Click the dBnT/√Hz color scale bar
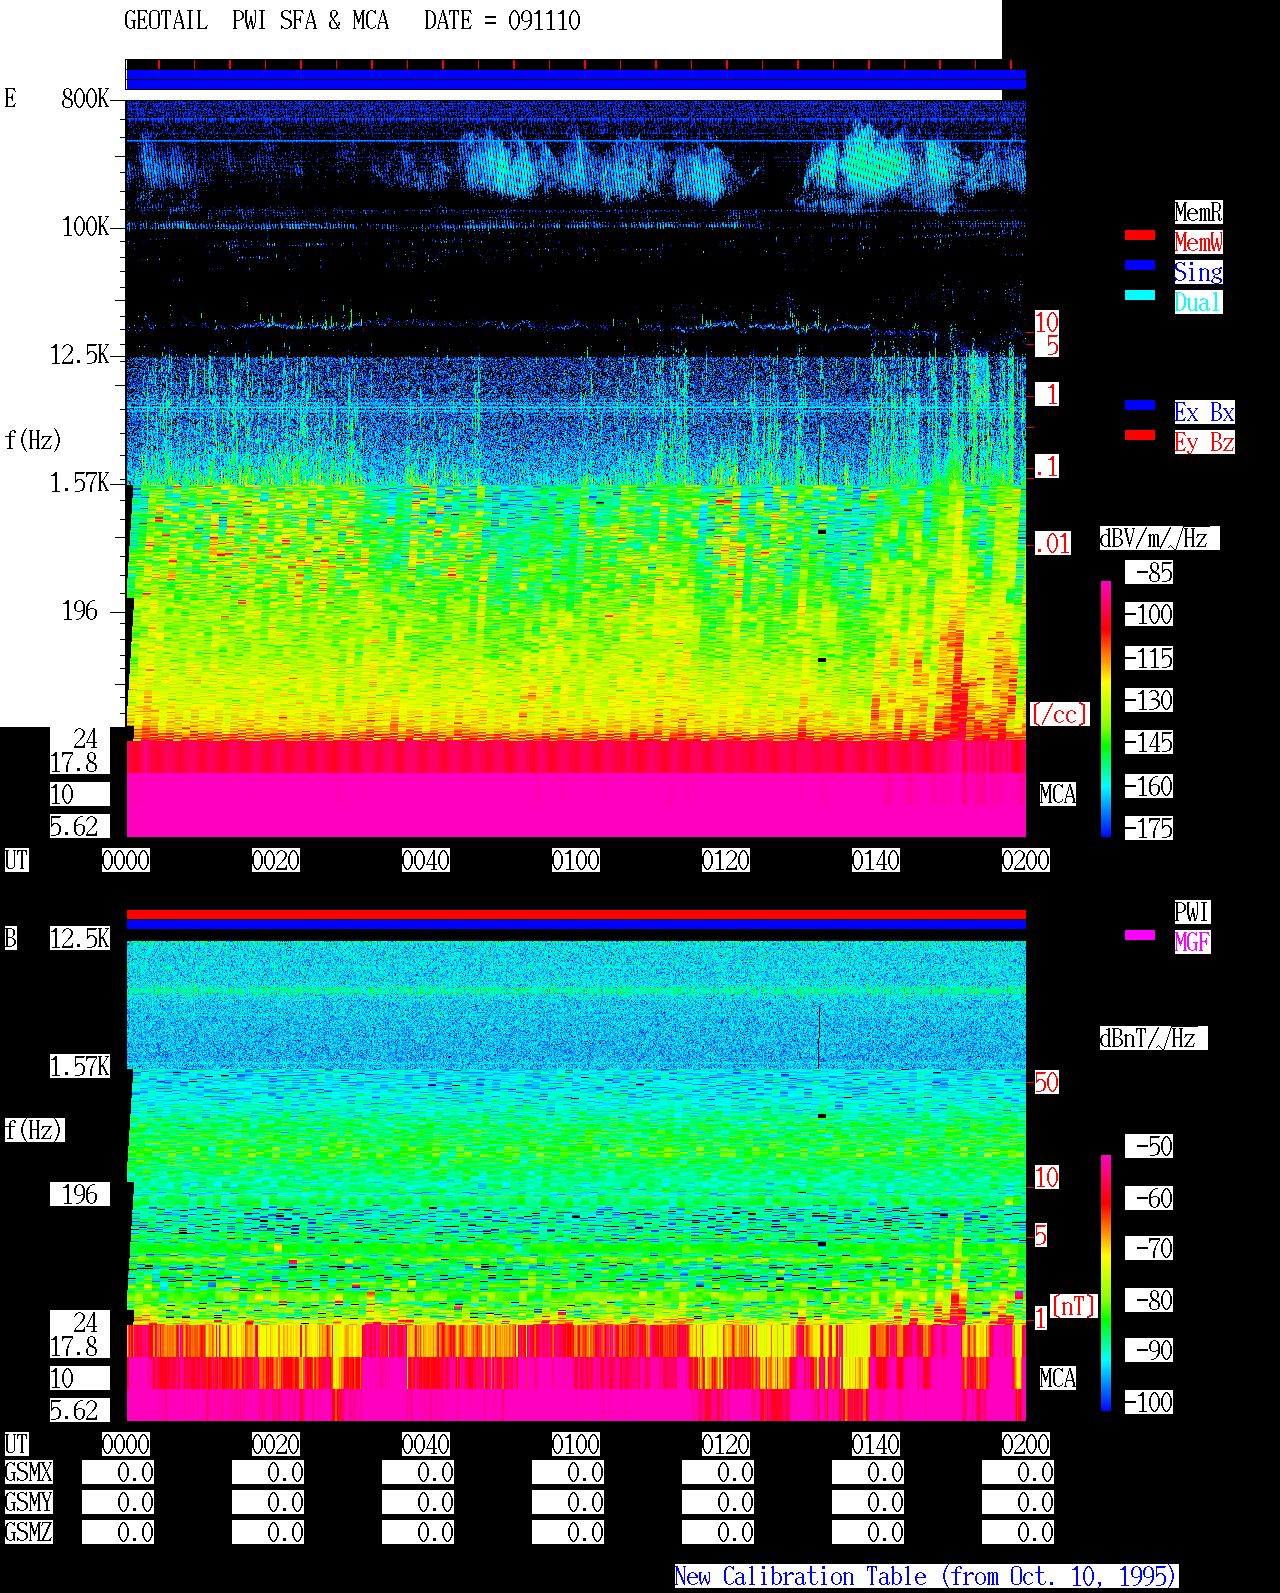 coord(1106,1283)
